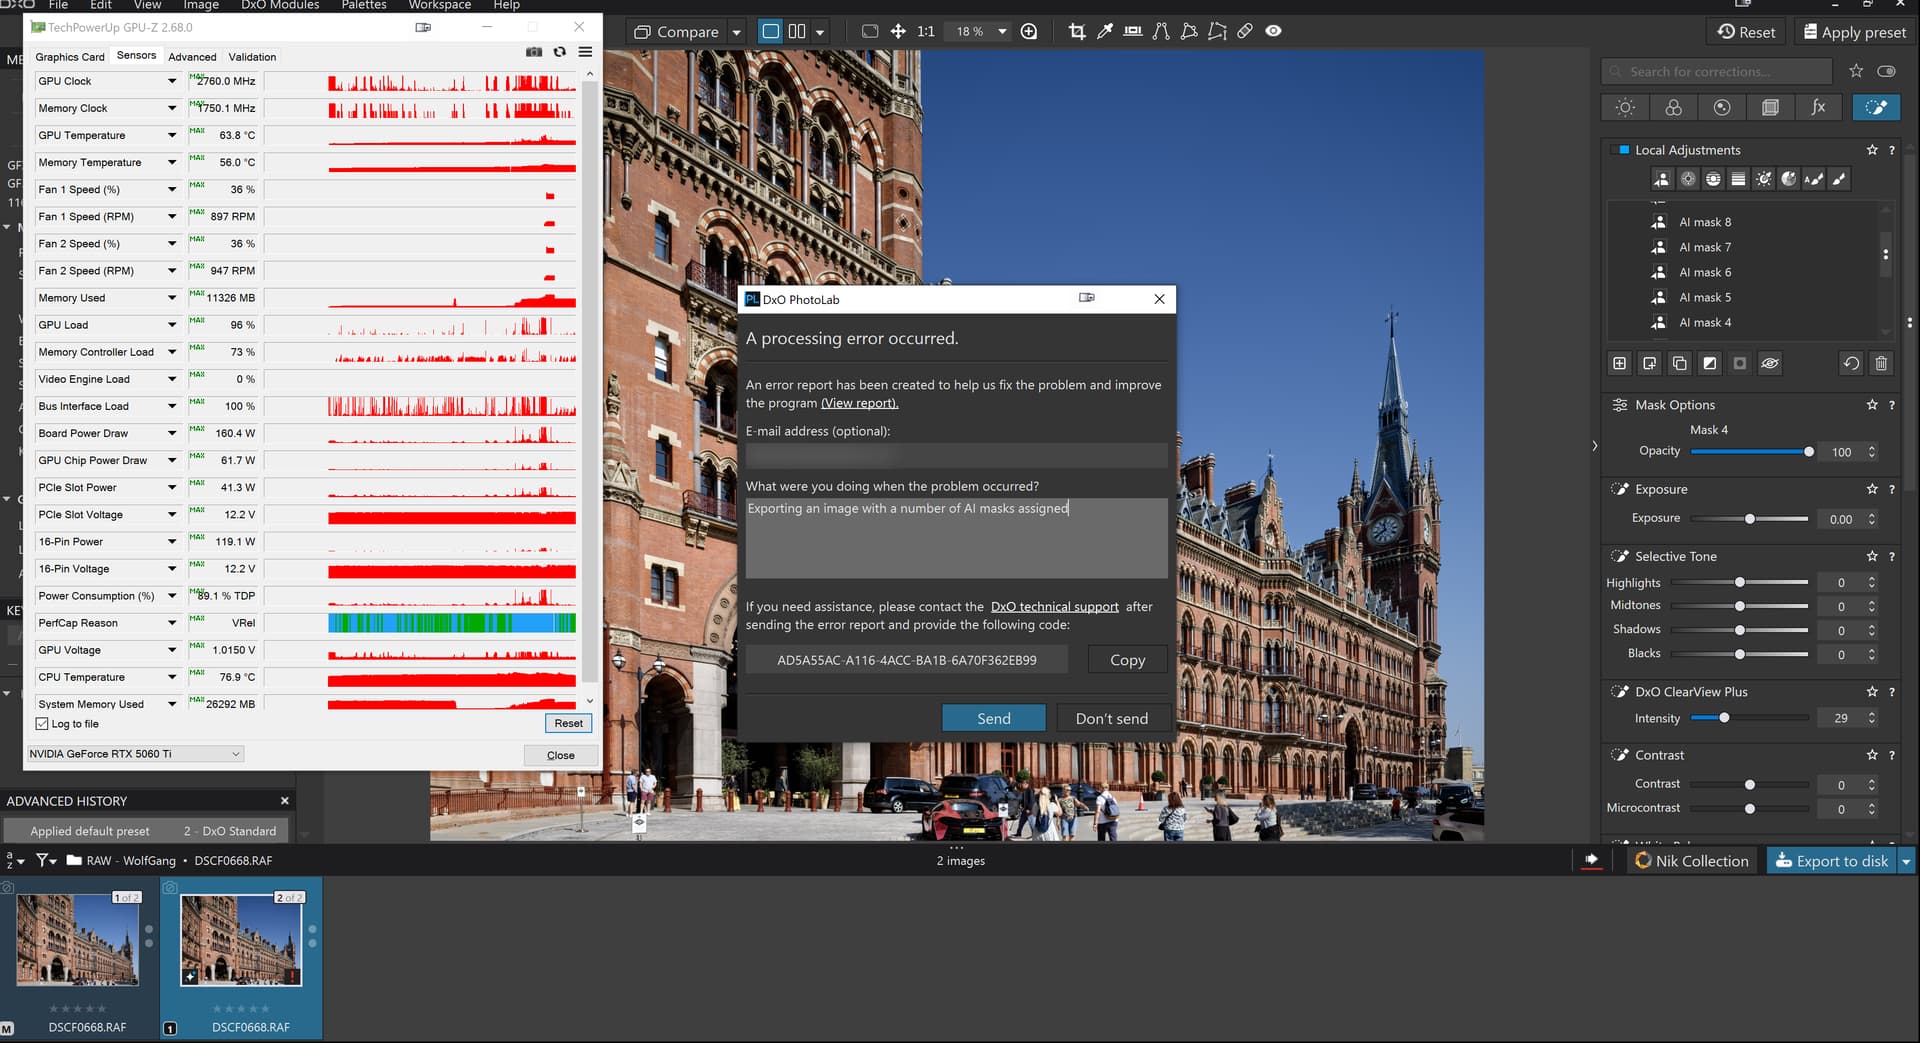Image resolution: width=1920 pixels, height=1043 pixels.
Task: Open the Light corrections sun icon palette
Action: [1625, 108]
